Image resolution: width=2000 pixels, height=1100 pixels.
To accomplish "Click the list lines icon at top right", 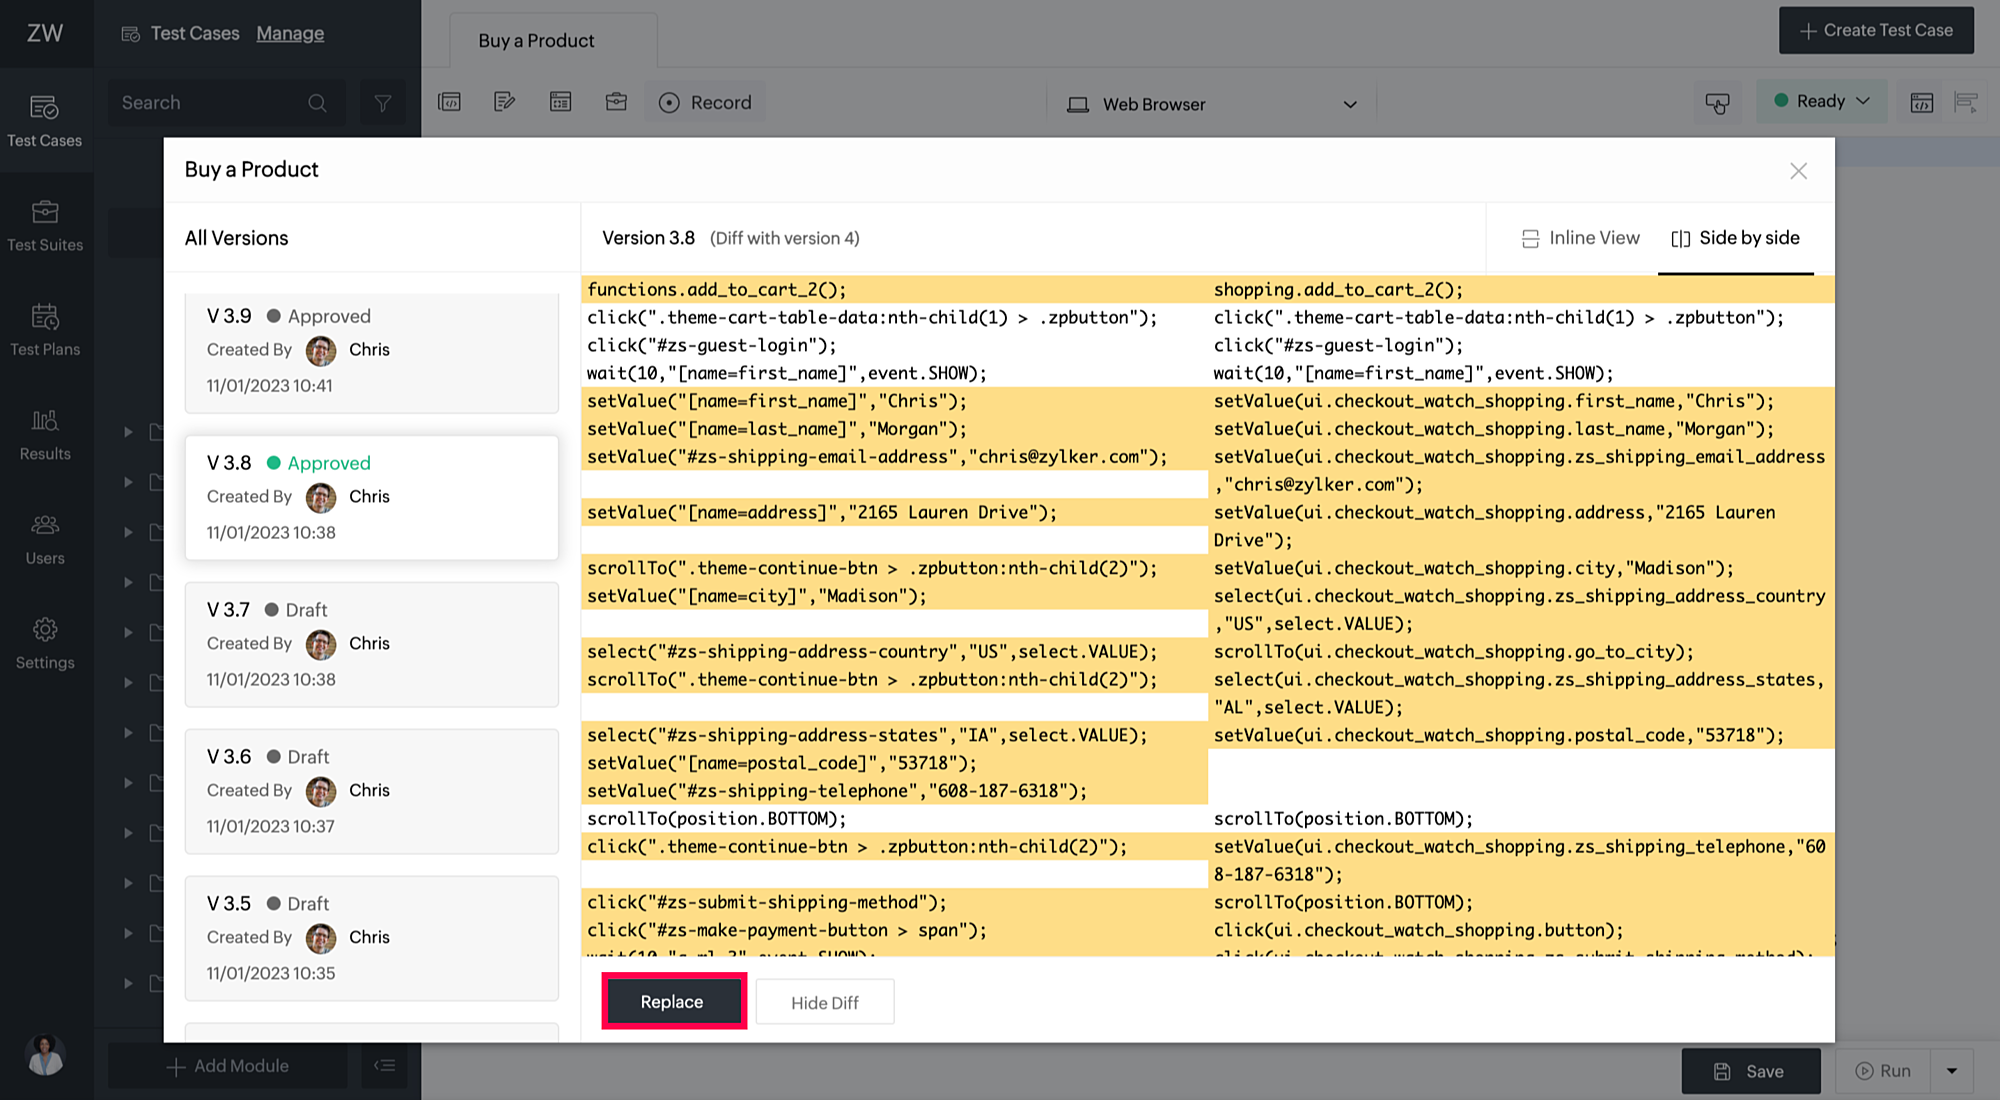I will pyautogui.click(x=1966, y=102).
